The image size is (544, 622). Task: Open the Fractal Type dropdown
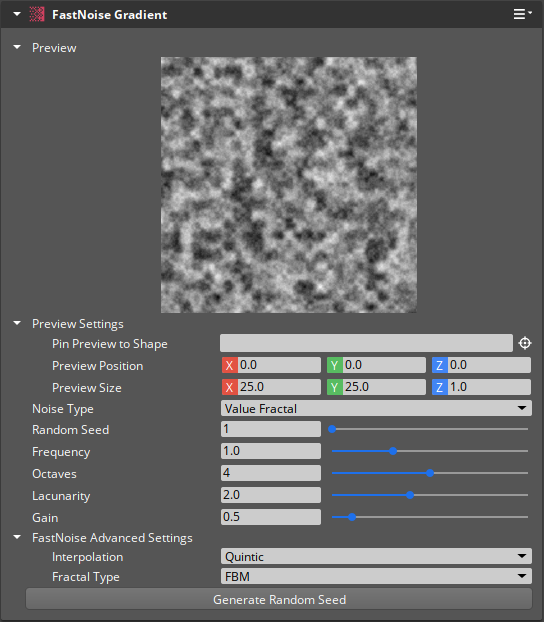(376, 576)
